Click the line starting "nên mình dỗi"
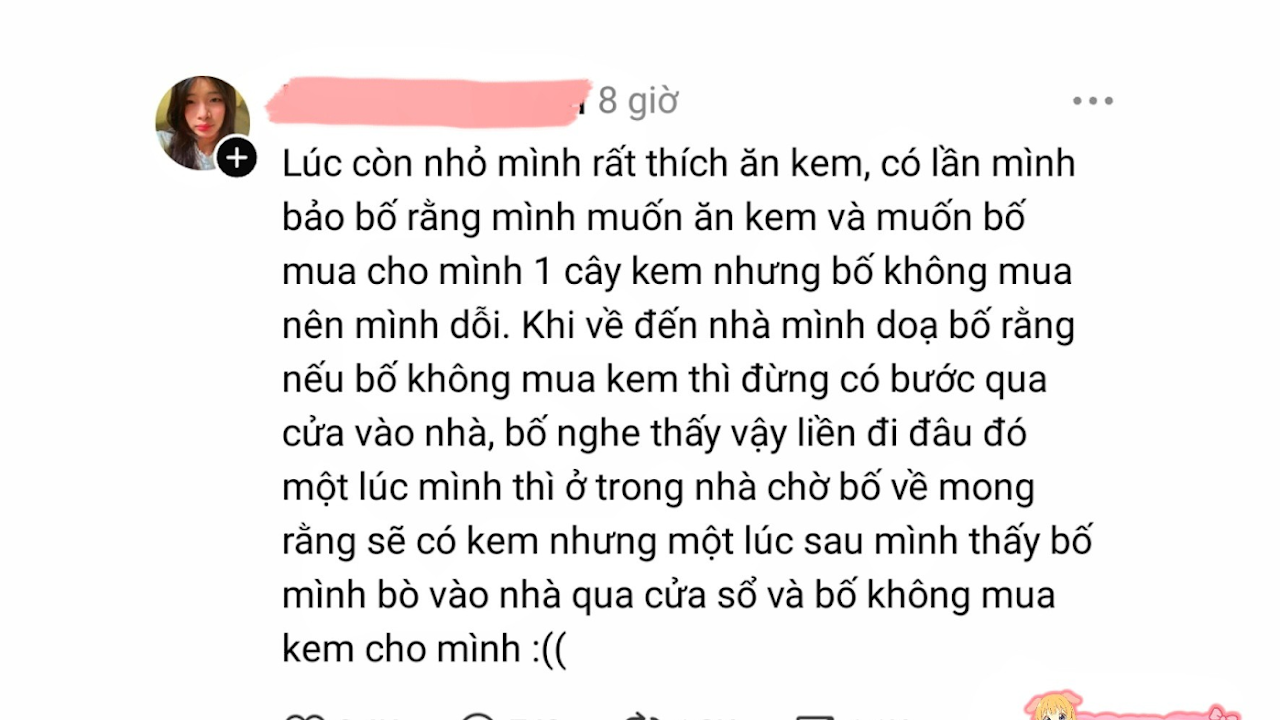Viewport: 1280px width, 720px height. [x=678, y=325]
